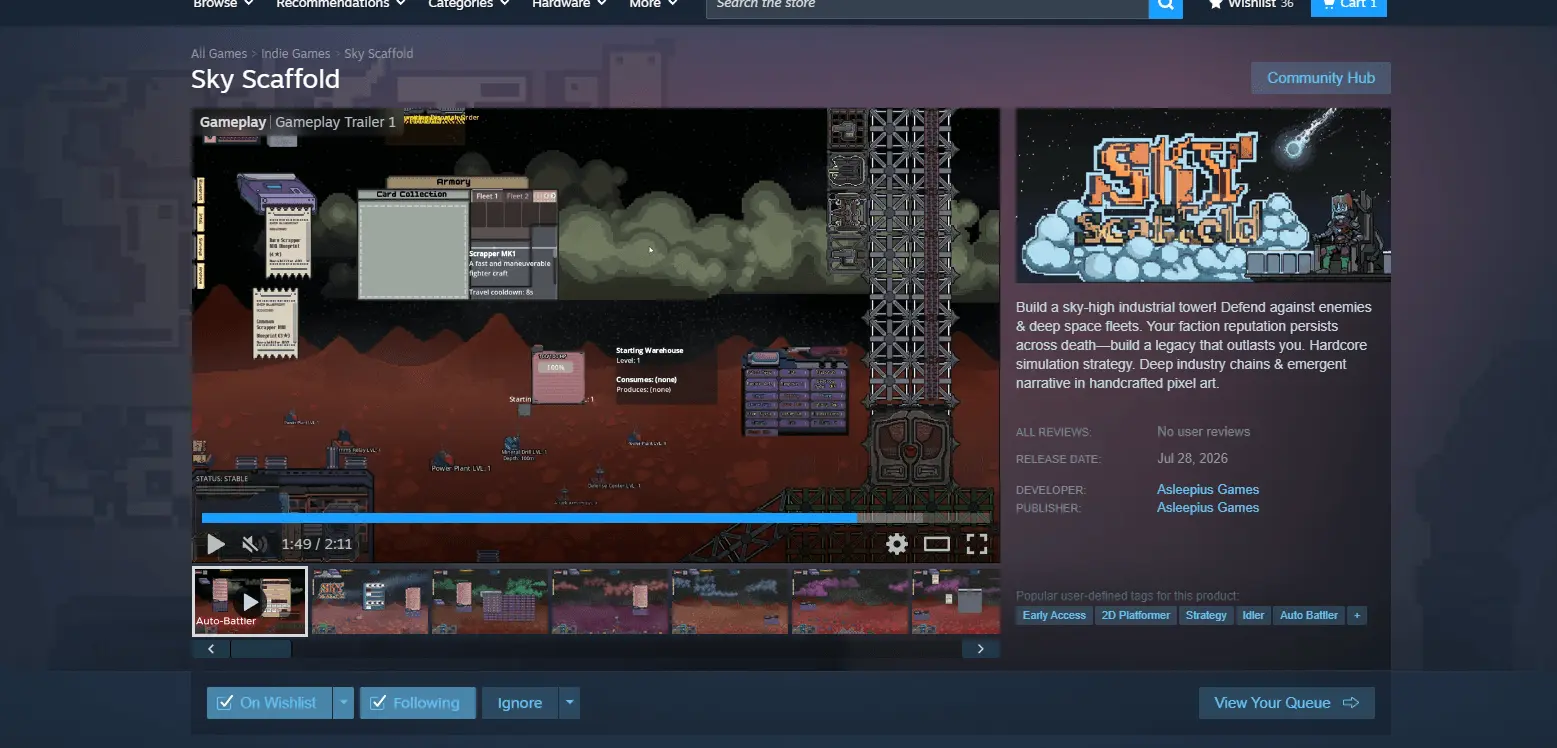The width and height of the screenshot is (1557, 748).
Task: Select the second screenshot thumbnail
Action: pyautogui.click(x=370, y=602)
